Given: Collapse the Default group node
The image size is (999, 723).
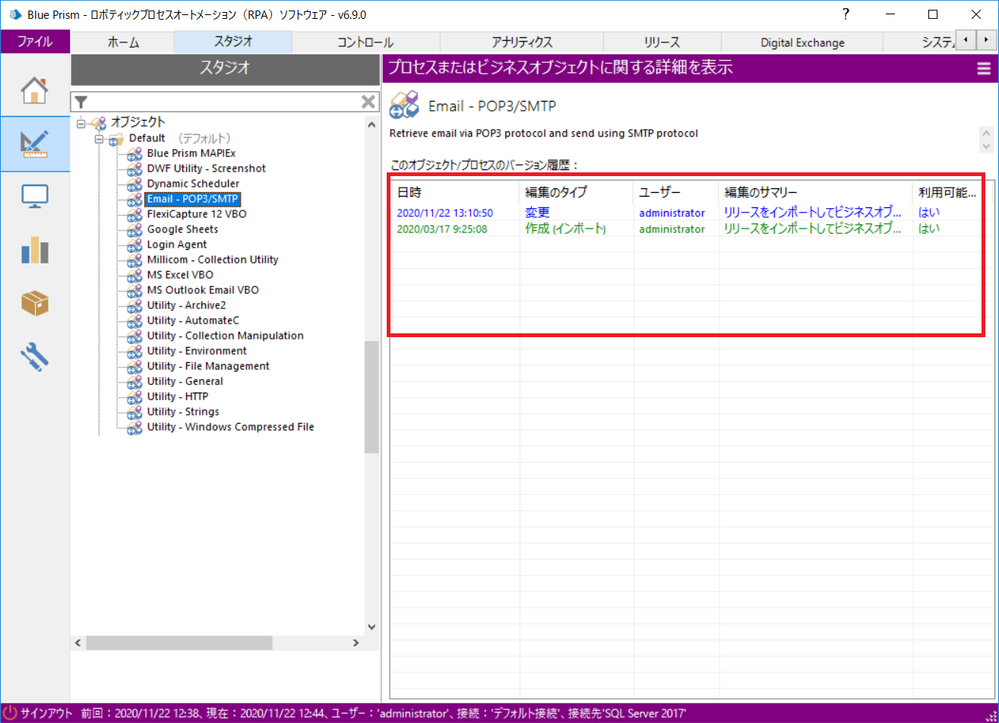Looking at the screenshot, I should click(99, 138).
